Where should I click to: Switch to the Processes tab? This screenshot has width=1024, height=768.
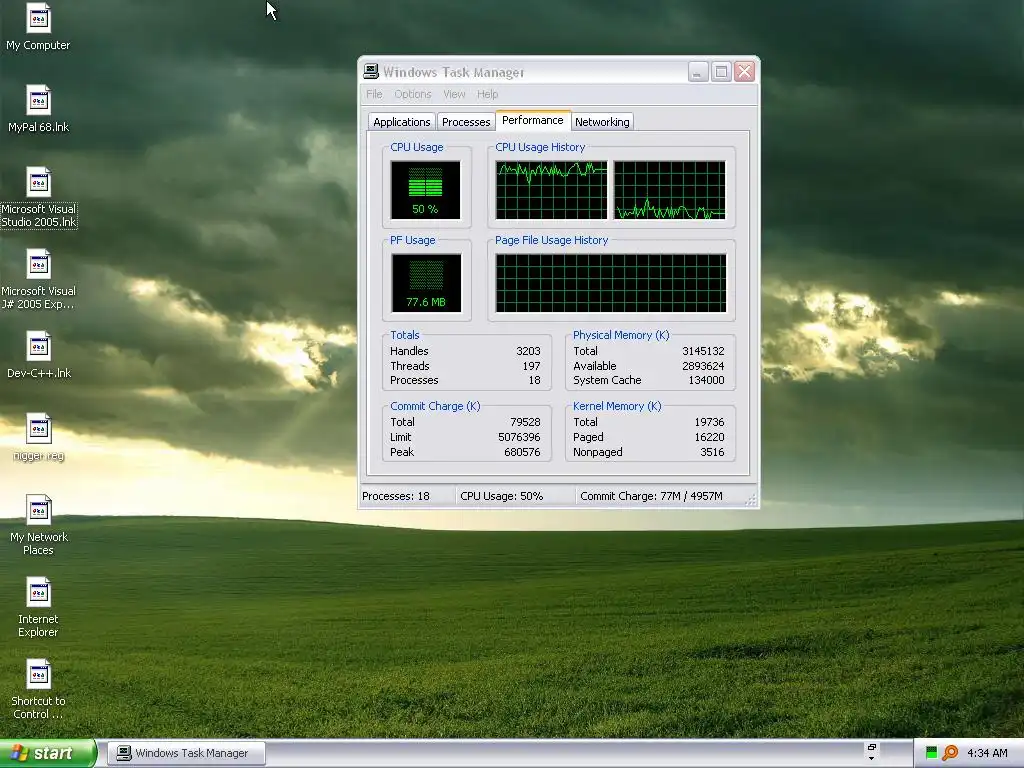[466, 122]
